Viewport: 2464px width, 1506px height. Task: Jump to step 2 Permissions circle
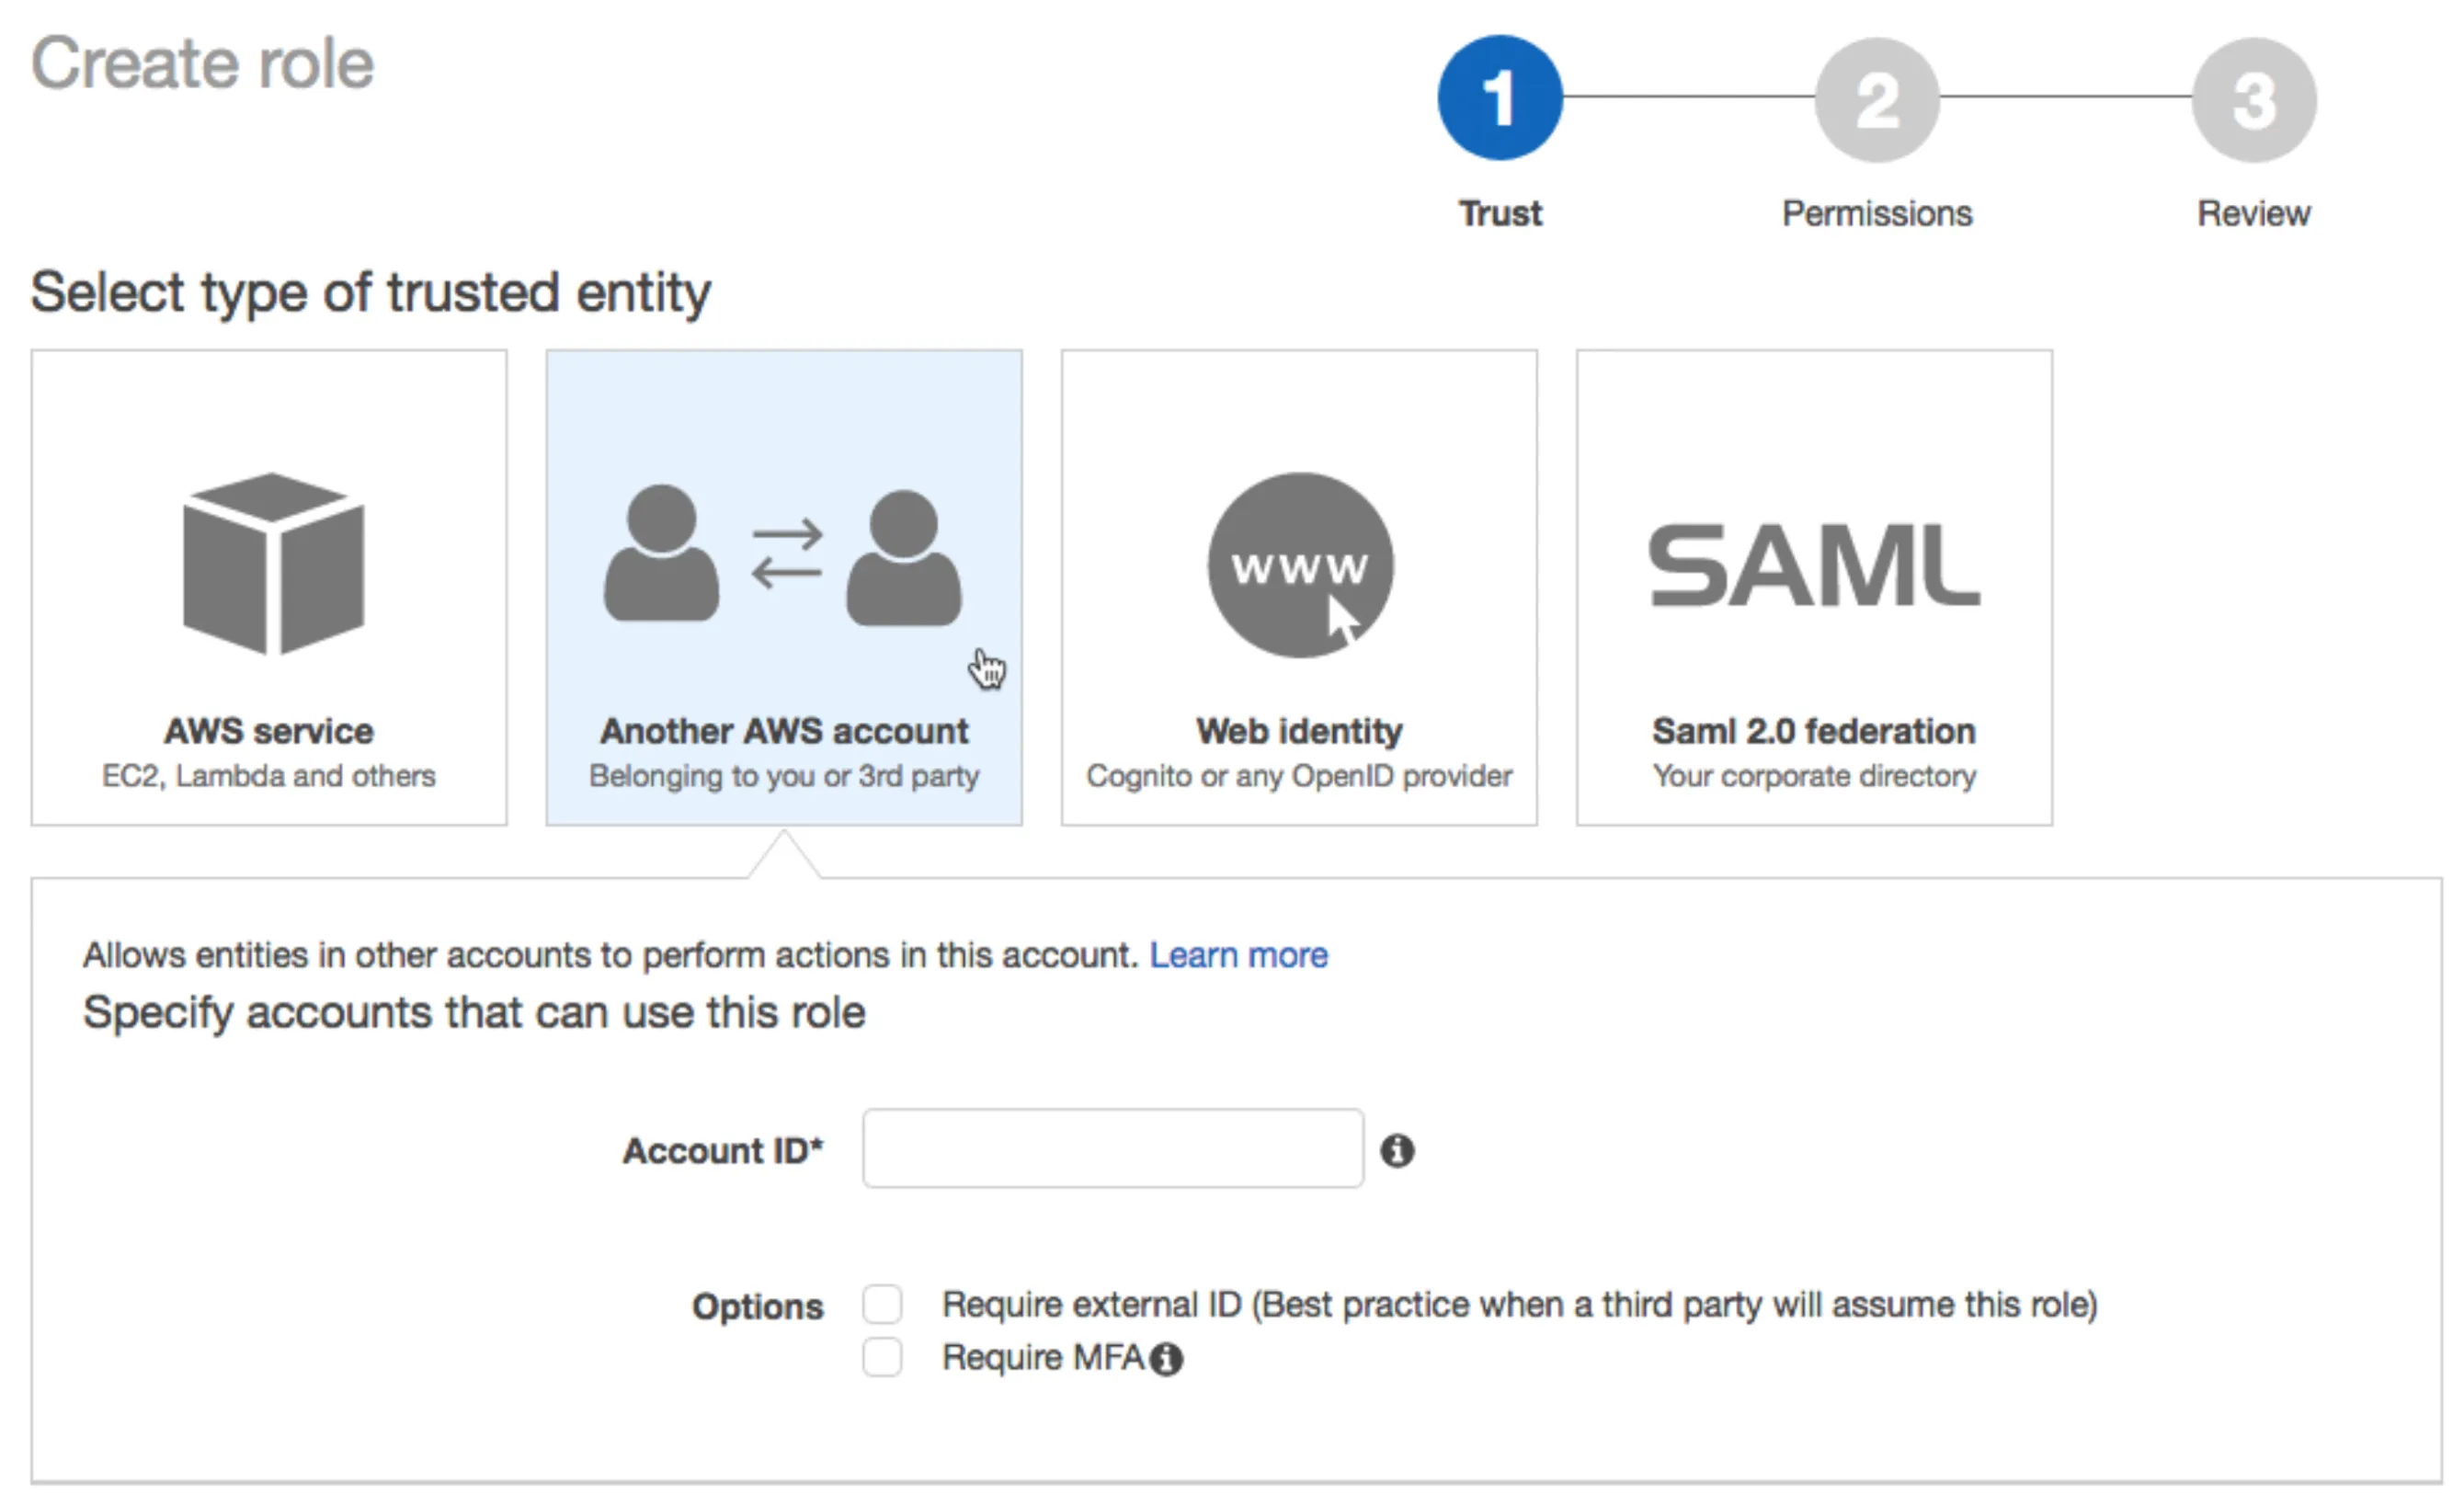point(1876,100)
